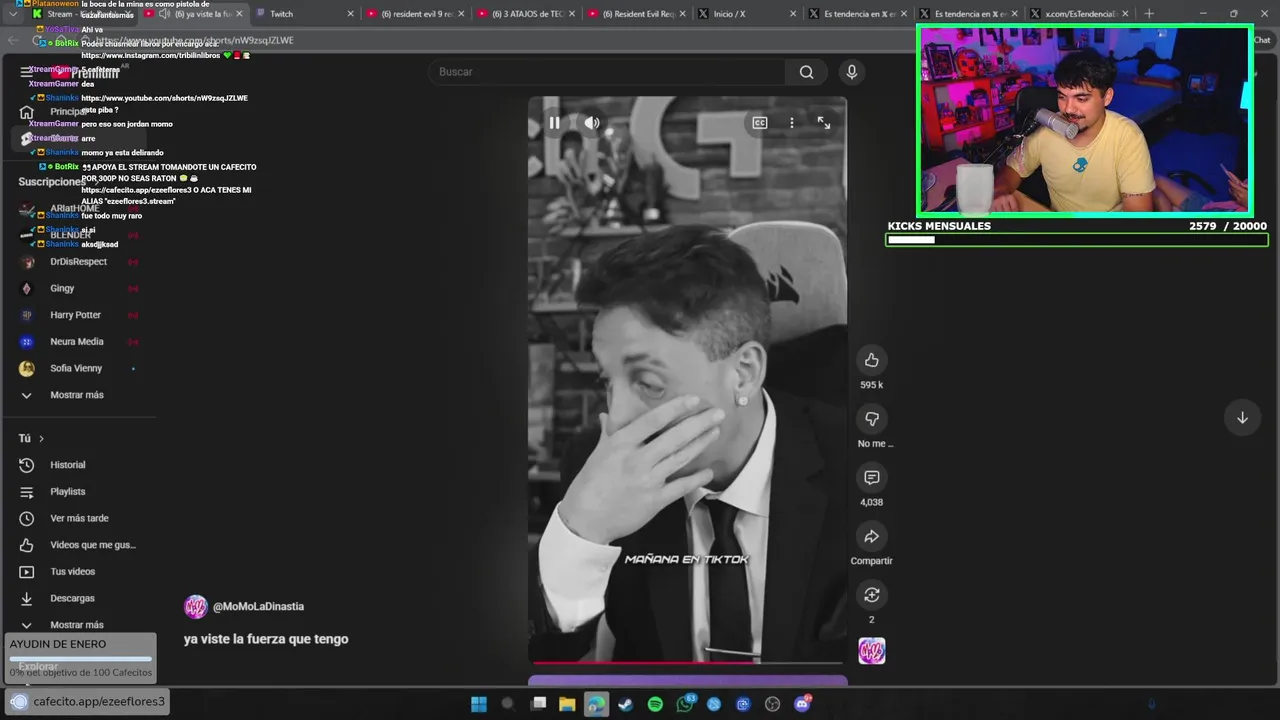This screenshot has height=720, width=1280.
Task: Switch to the x.com/EsTendencia tab
Action: 1080,14
